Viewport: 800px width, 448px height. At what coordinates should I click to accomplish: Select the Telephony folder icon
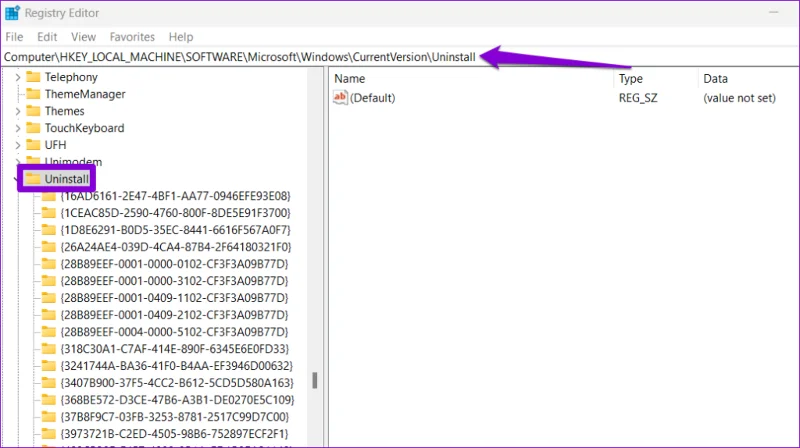point(33,77)
